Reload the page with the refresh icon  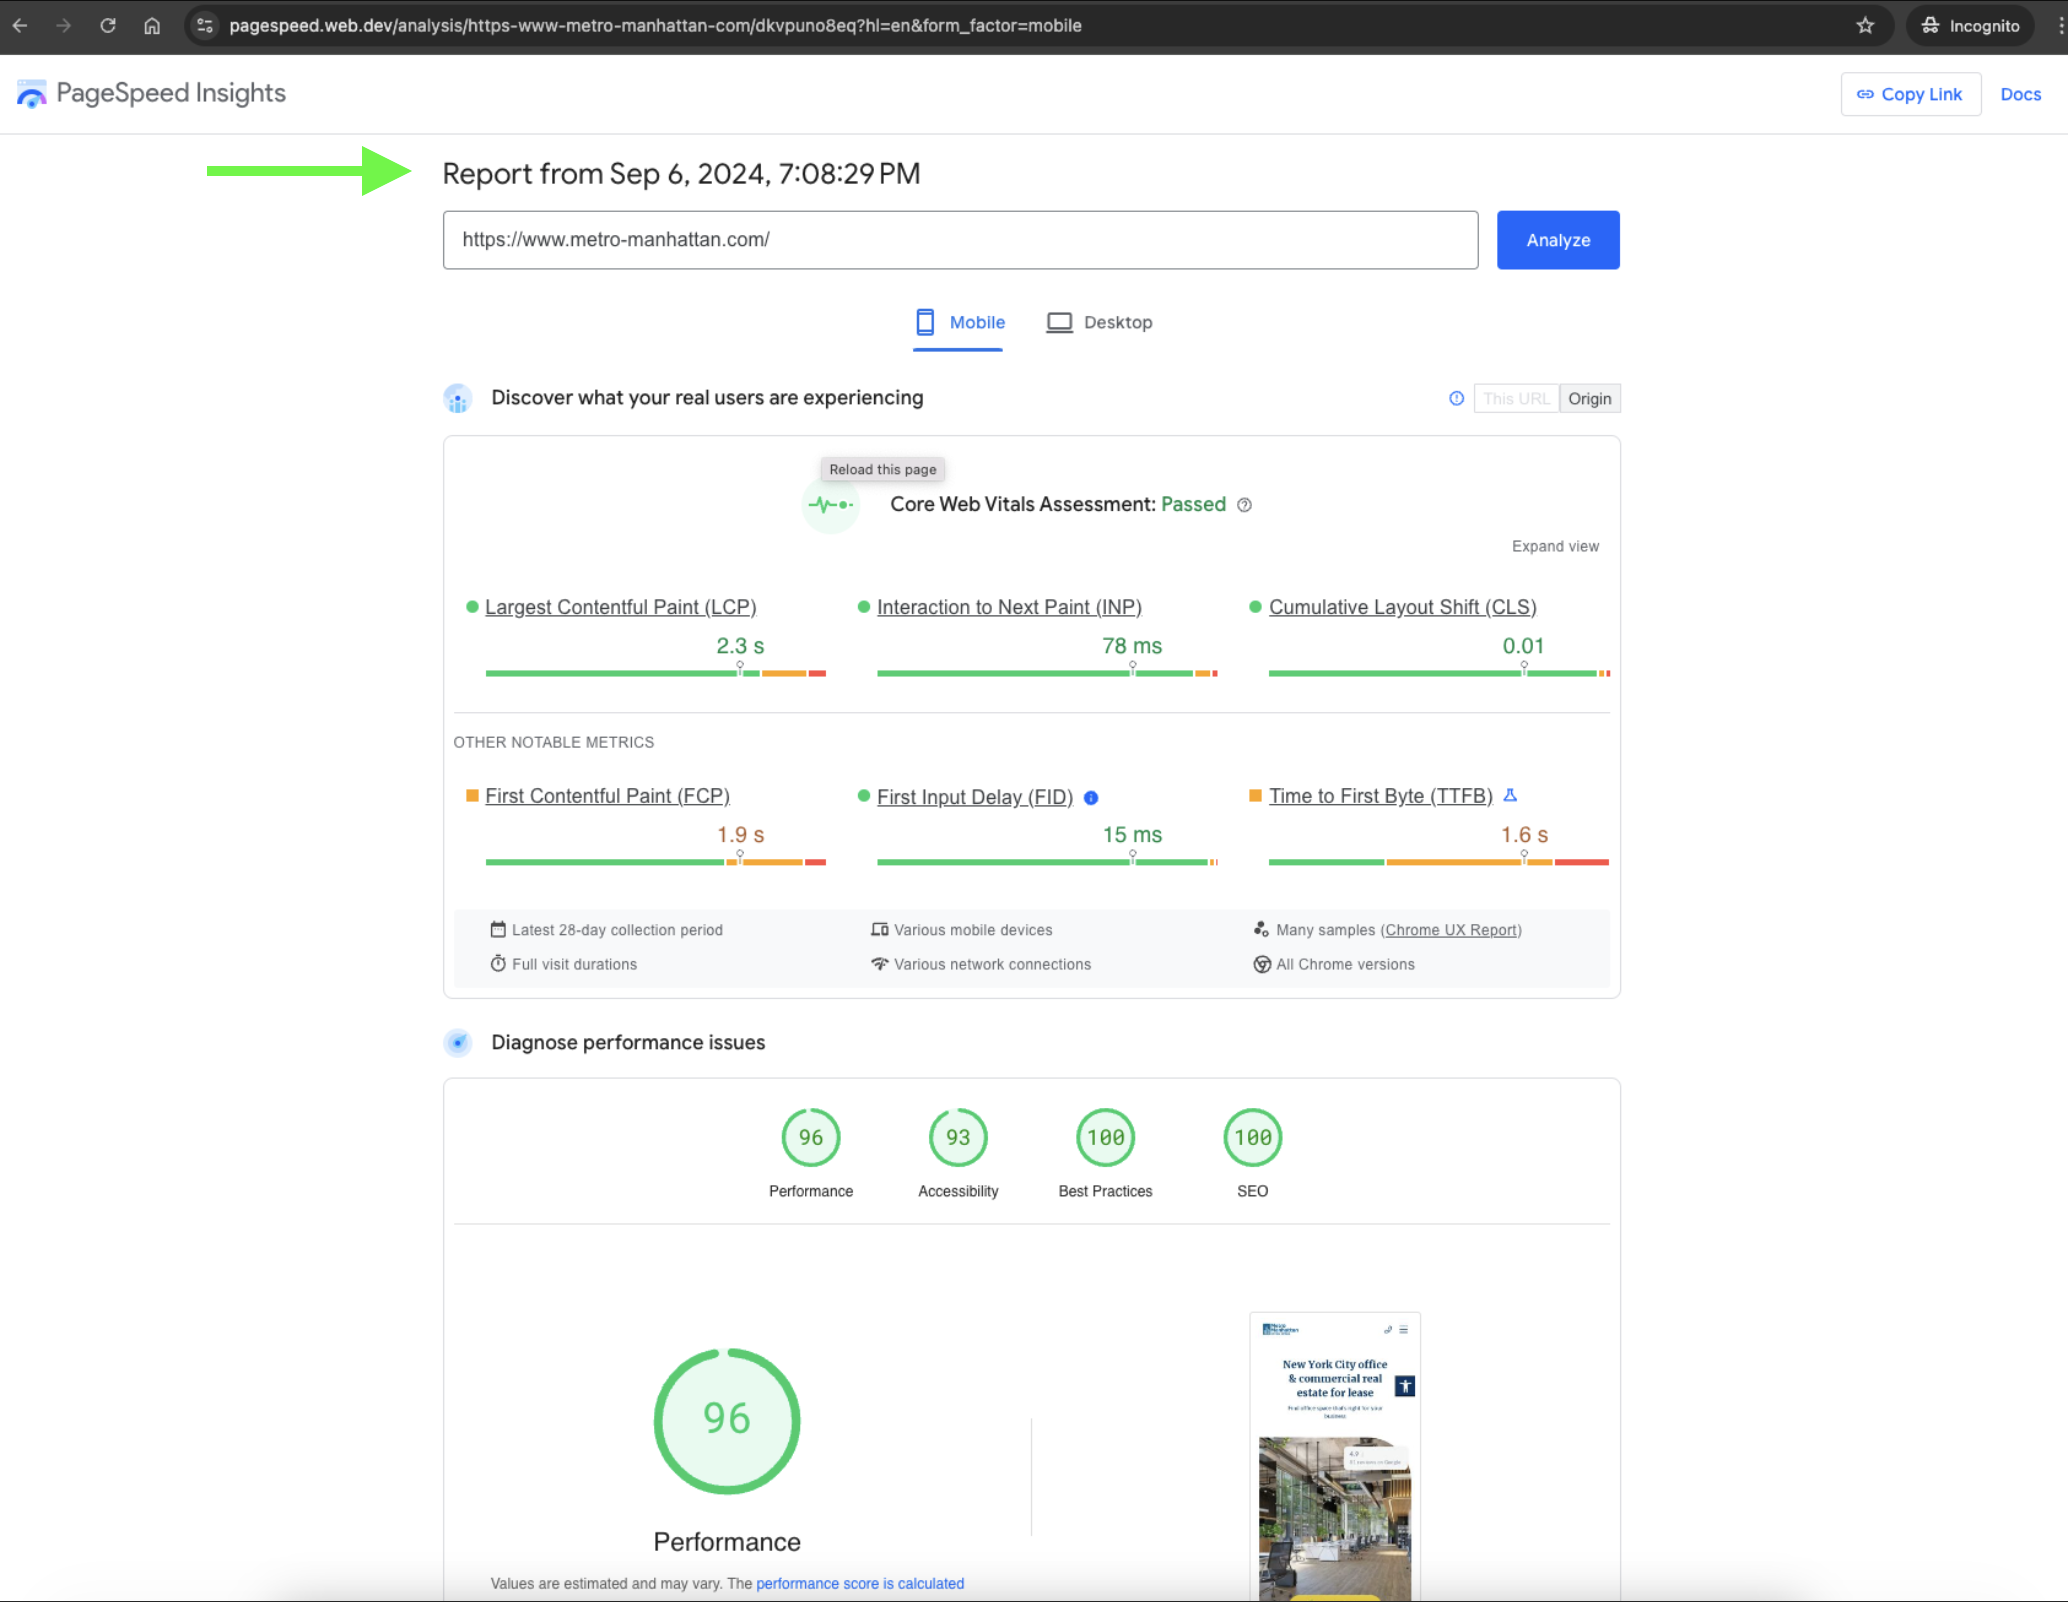(x=108, y=26)
